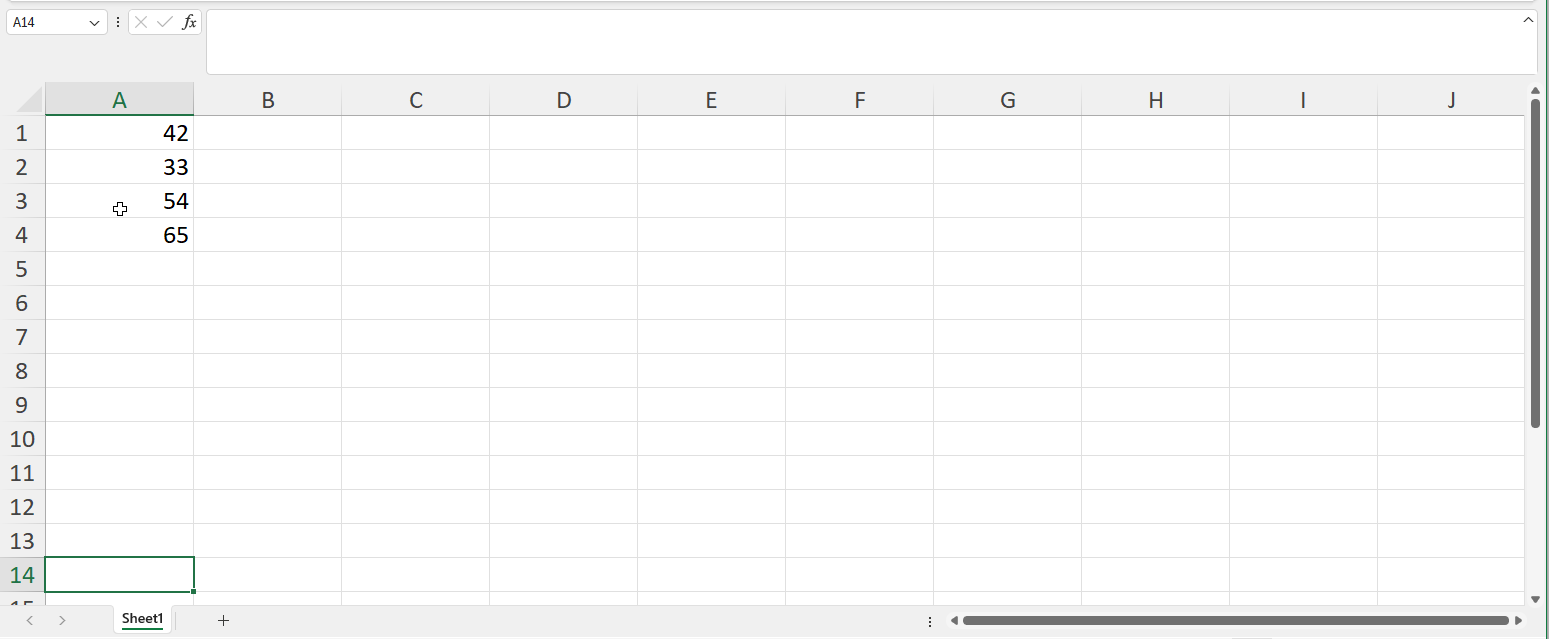Click the Cancel X beside the formula bar
1549x639 pixels.
coord(140,22)
